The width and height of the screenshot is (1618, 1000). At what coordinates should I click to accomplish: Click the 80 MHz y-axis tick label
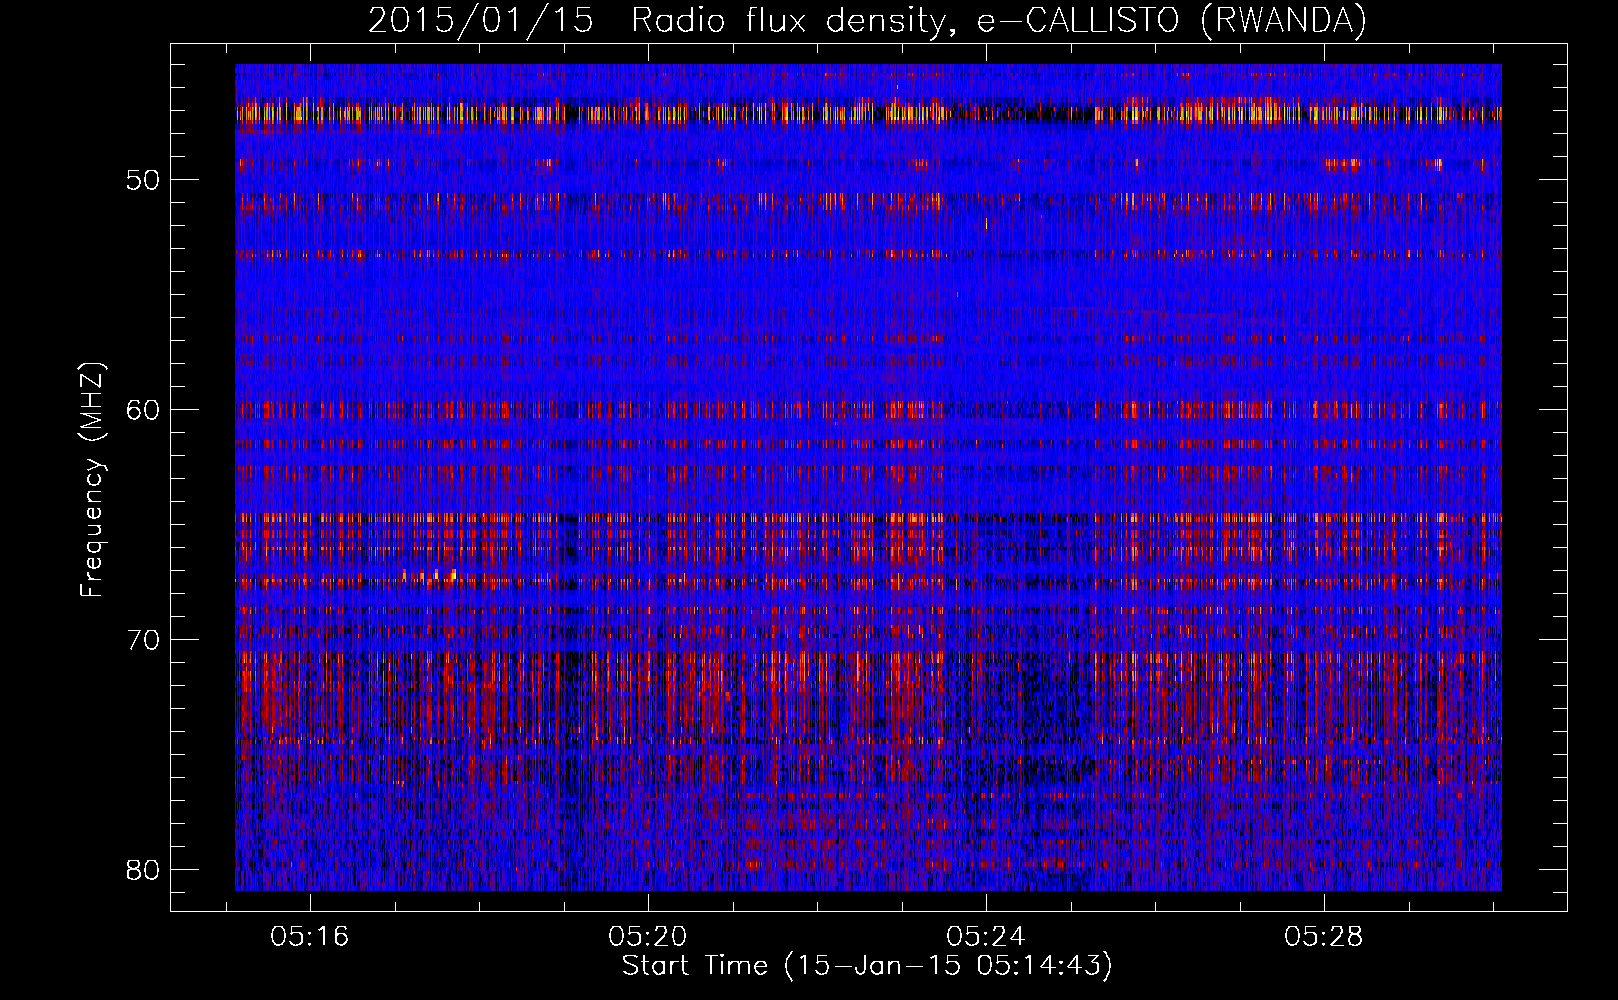click(143, 870)
